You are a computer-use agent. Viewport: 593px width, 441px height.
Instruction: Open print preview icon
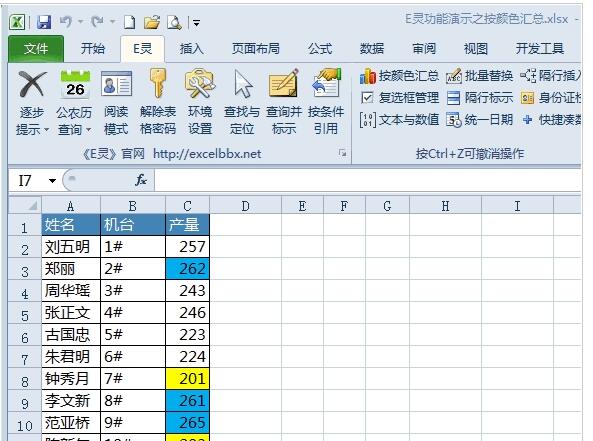point(174,22)
